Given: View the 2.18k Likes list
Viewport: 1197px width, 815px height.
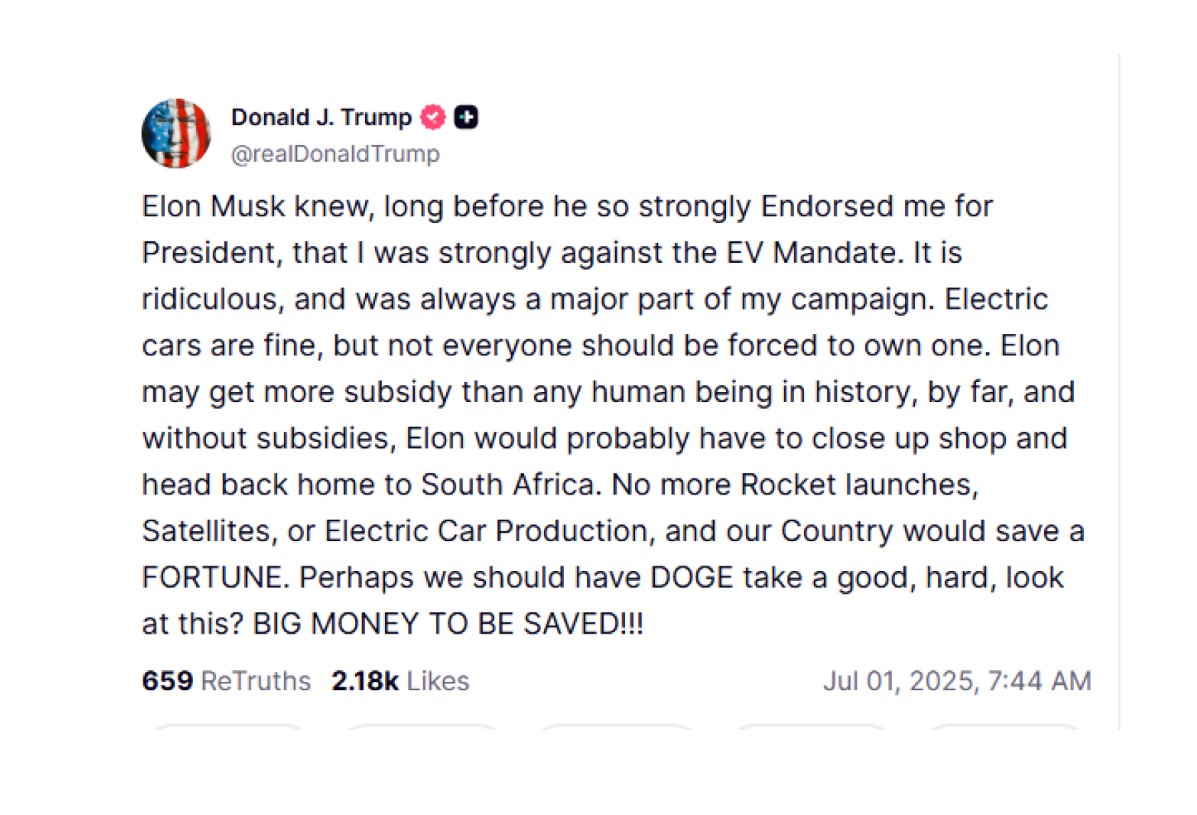Looking at the screenshot, I should pyautogui.click(x=400, y=681).
